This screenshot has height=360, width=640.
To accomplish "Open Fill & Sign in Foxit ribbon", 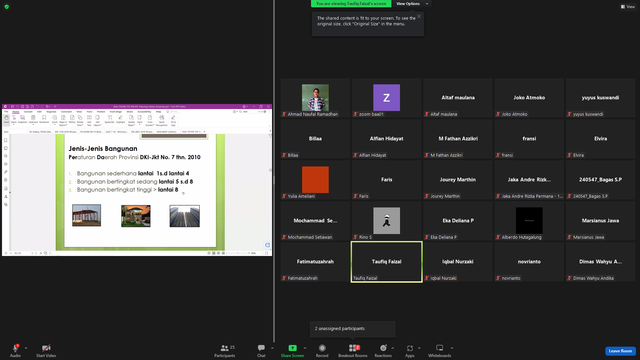I will [x=173, y=120].
